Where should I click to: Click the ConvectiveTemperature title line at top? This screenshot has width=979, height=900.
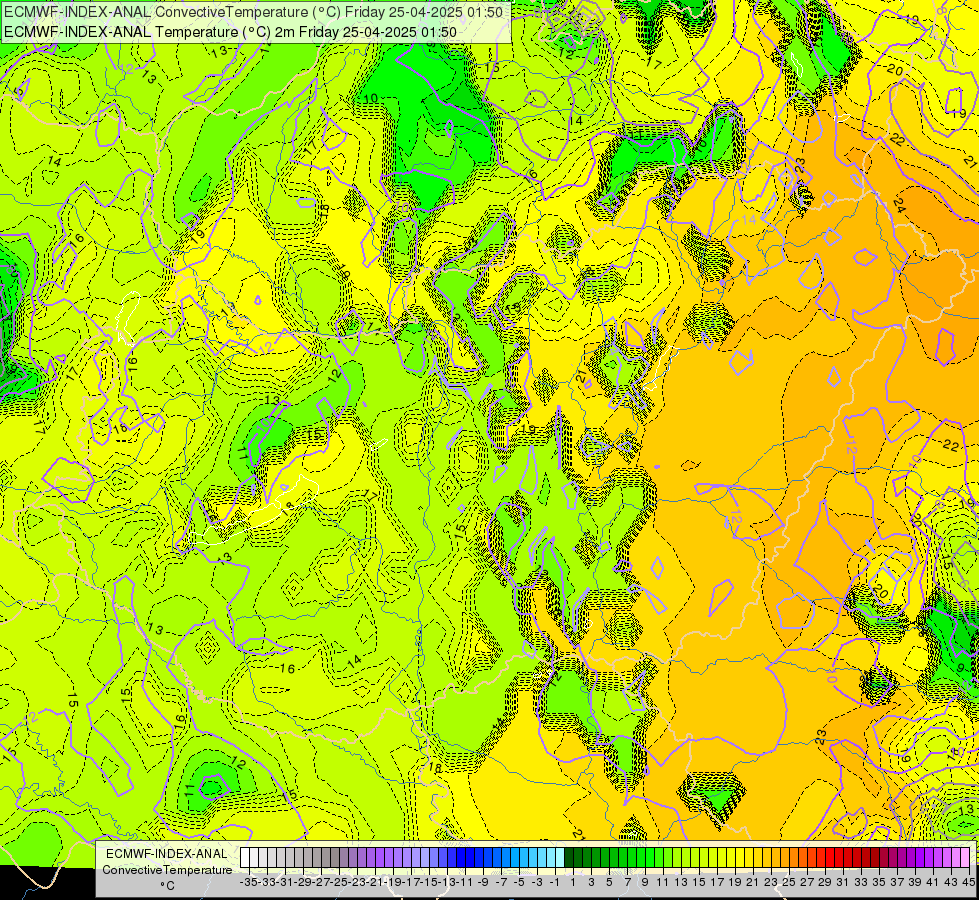[x=253, y=12]
